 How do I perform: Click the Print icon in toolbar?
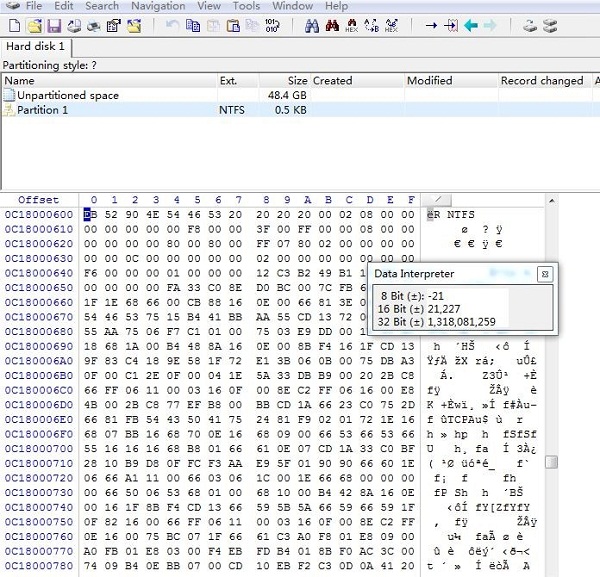click(94, 26)
